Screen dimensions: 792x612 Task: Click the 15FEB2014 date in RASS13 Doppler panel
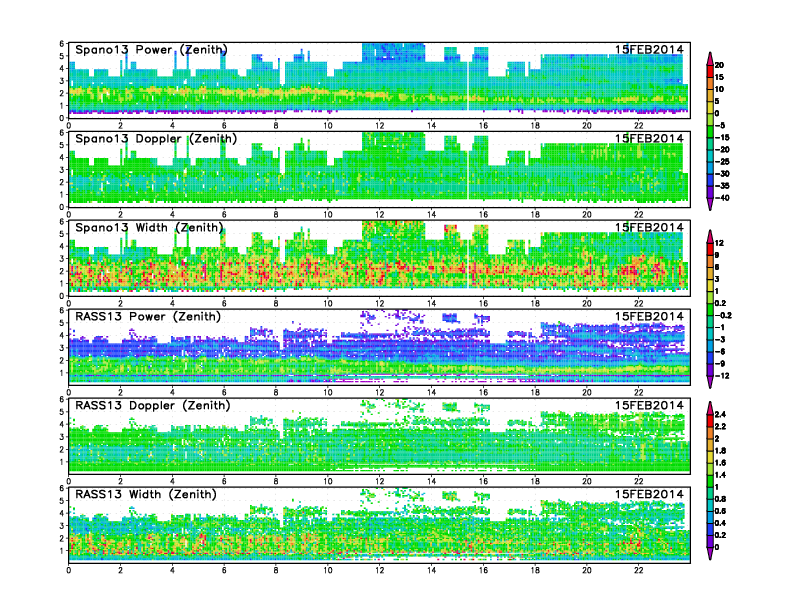[x=649, y=405]
